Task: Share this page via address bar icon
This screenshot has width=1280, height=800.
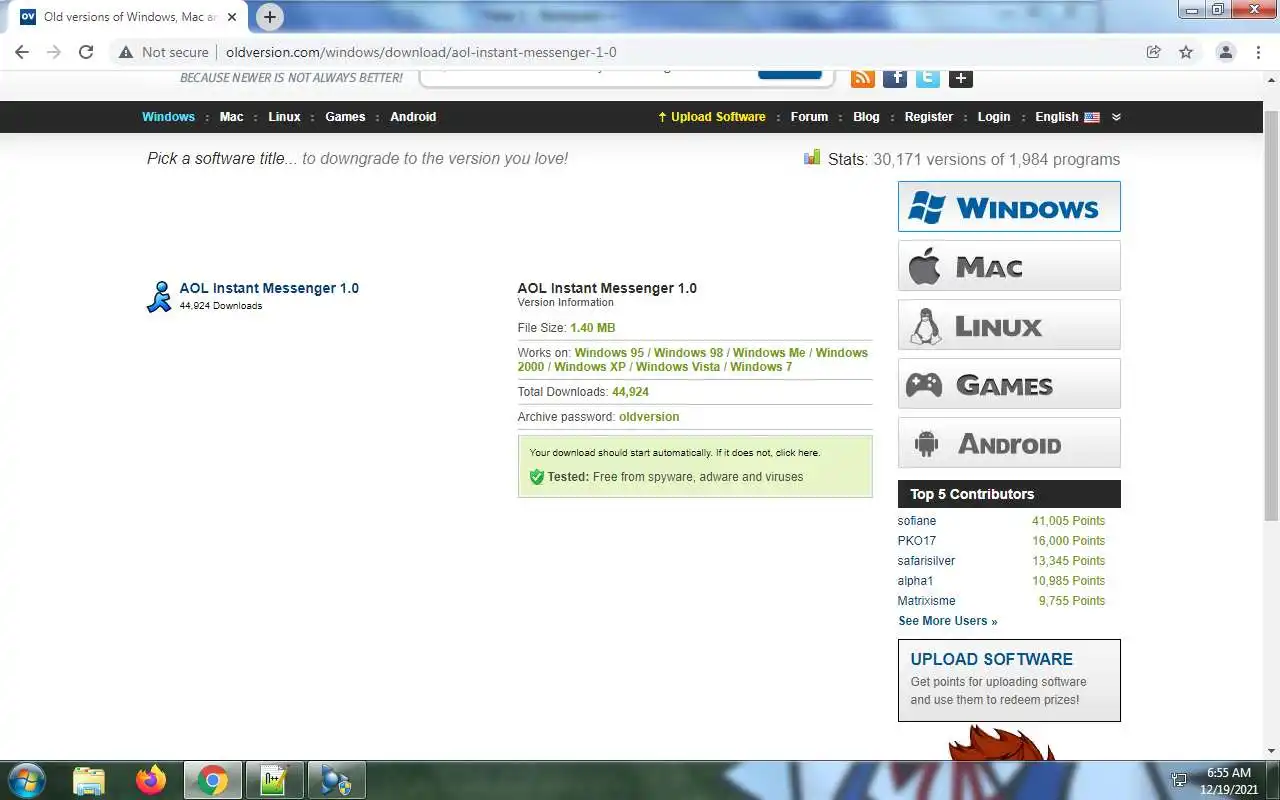Action: click(x=1153, y=52)
